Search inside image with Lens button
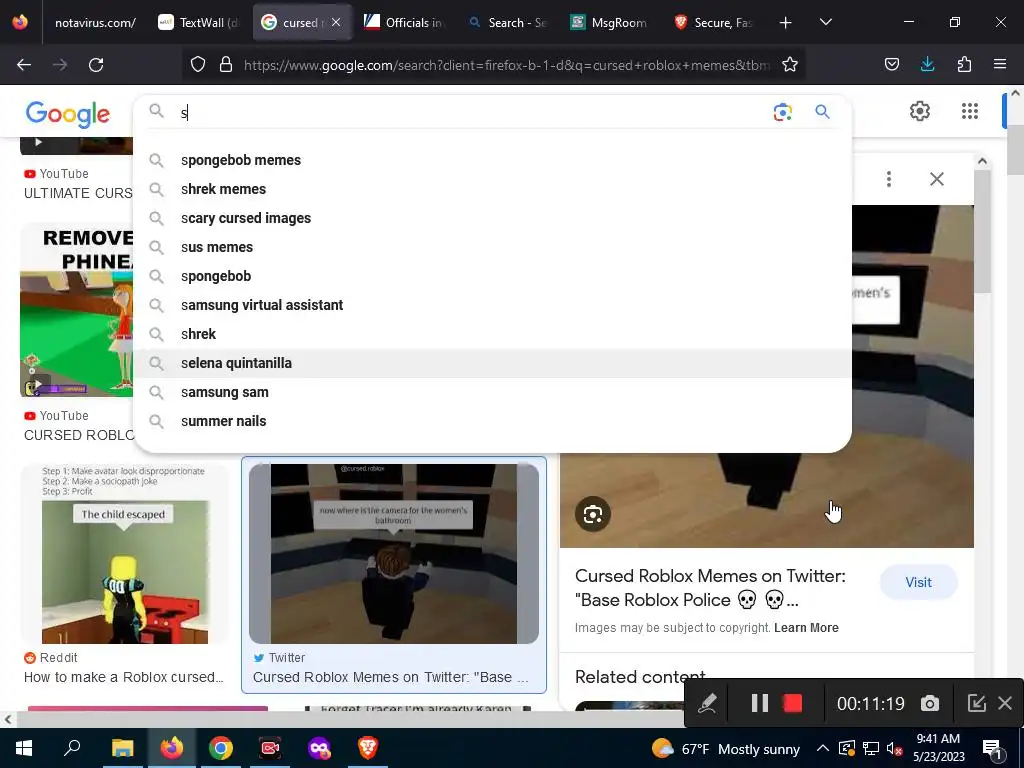 (x=593, y=515)
